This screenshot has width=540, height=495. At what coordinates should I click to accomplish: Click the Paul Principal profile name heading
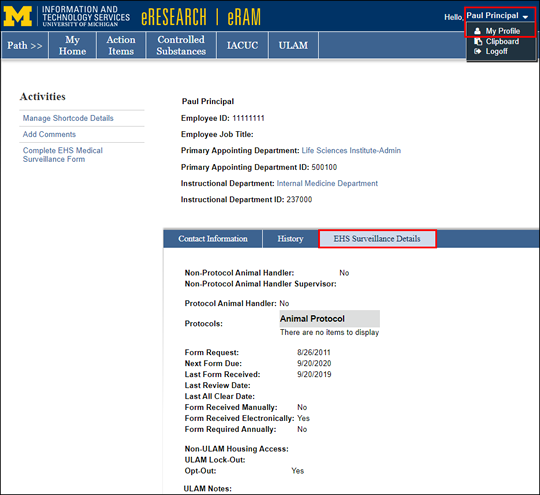click(208, 101)
